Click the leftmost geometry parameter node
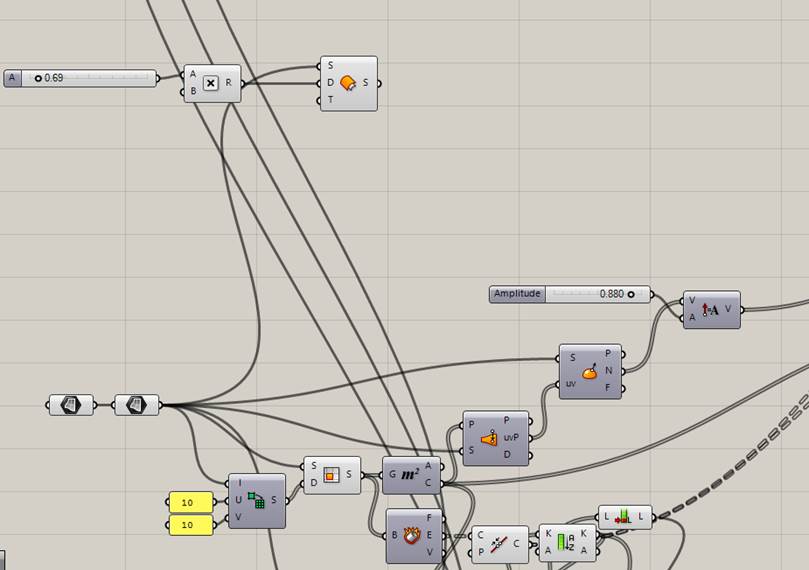This screenshot has width=809, height=570. coord(70,405)
